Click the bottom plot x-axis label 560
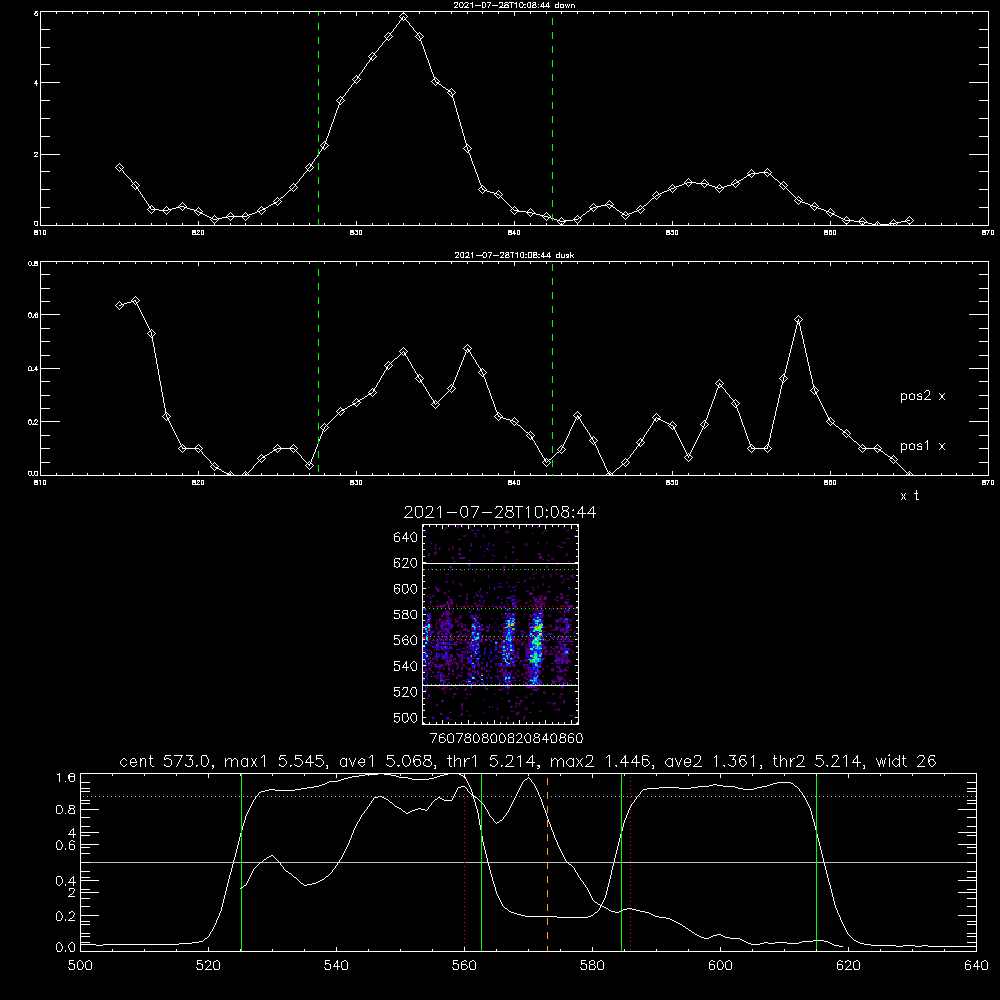The image size is (1000, 1000). click(x=464, y=966)
